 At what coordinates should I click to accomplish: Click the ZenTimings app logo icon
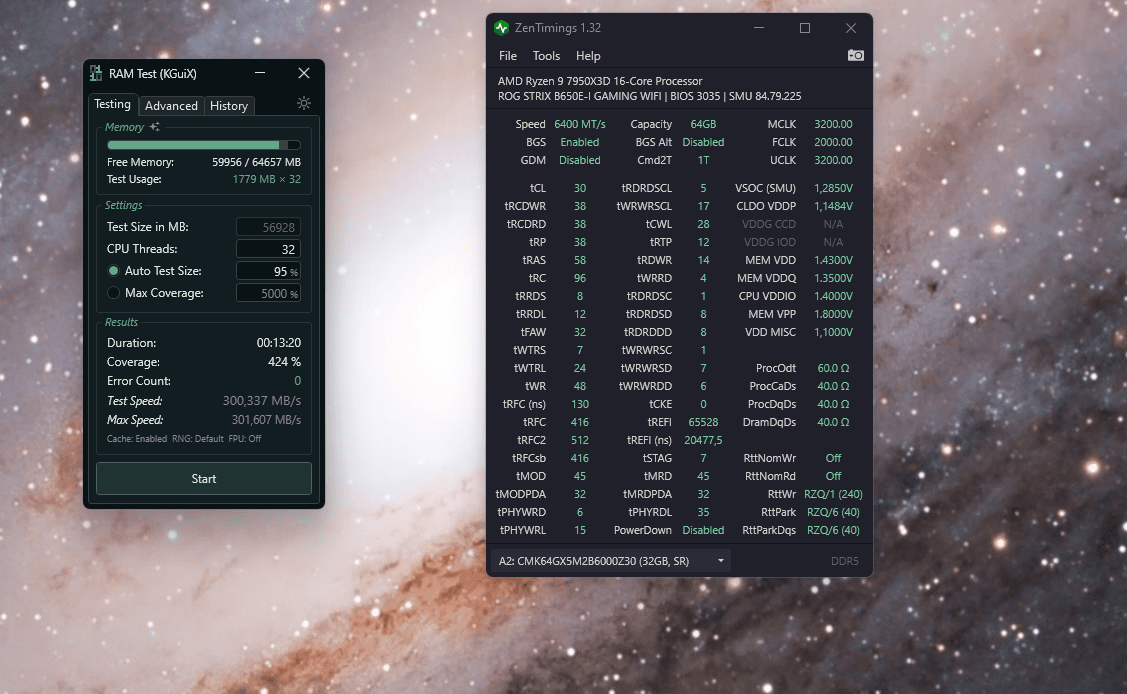pos(502,28)
